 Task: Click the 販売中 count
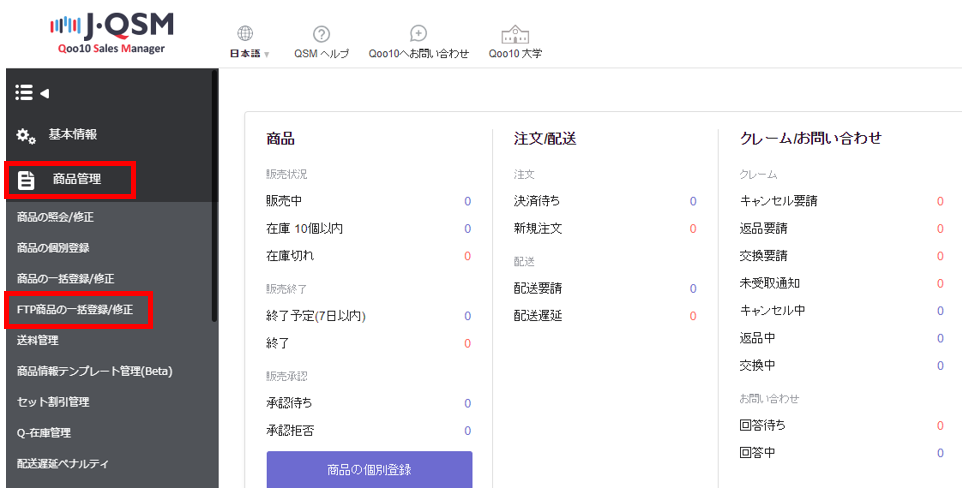point(468,201)
